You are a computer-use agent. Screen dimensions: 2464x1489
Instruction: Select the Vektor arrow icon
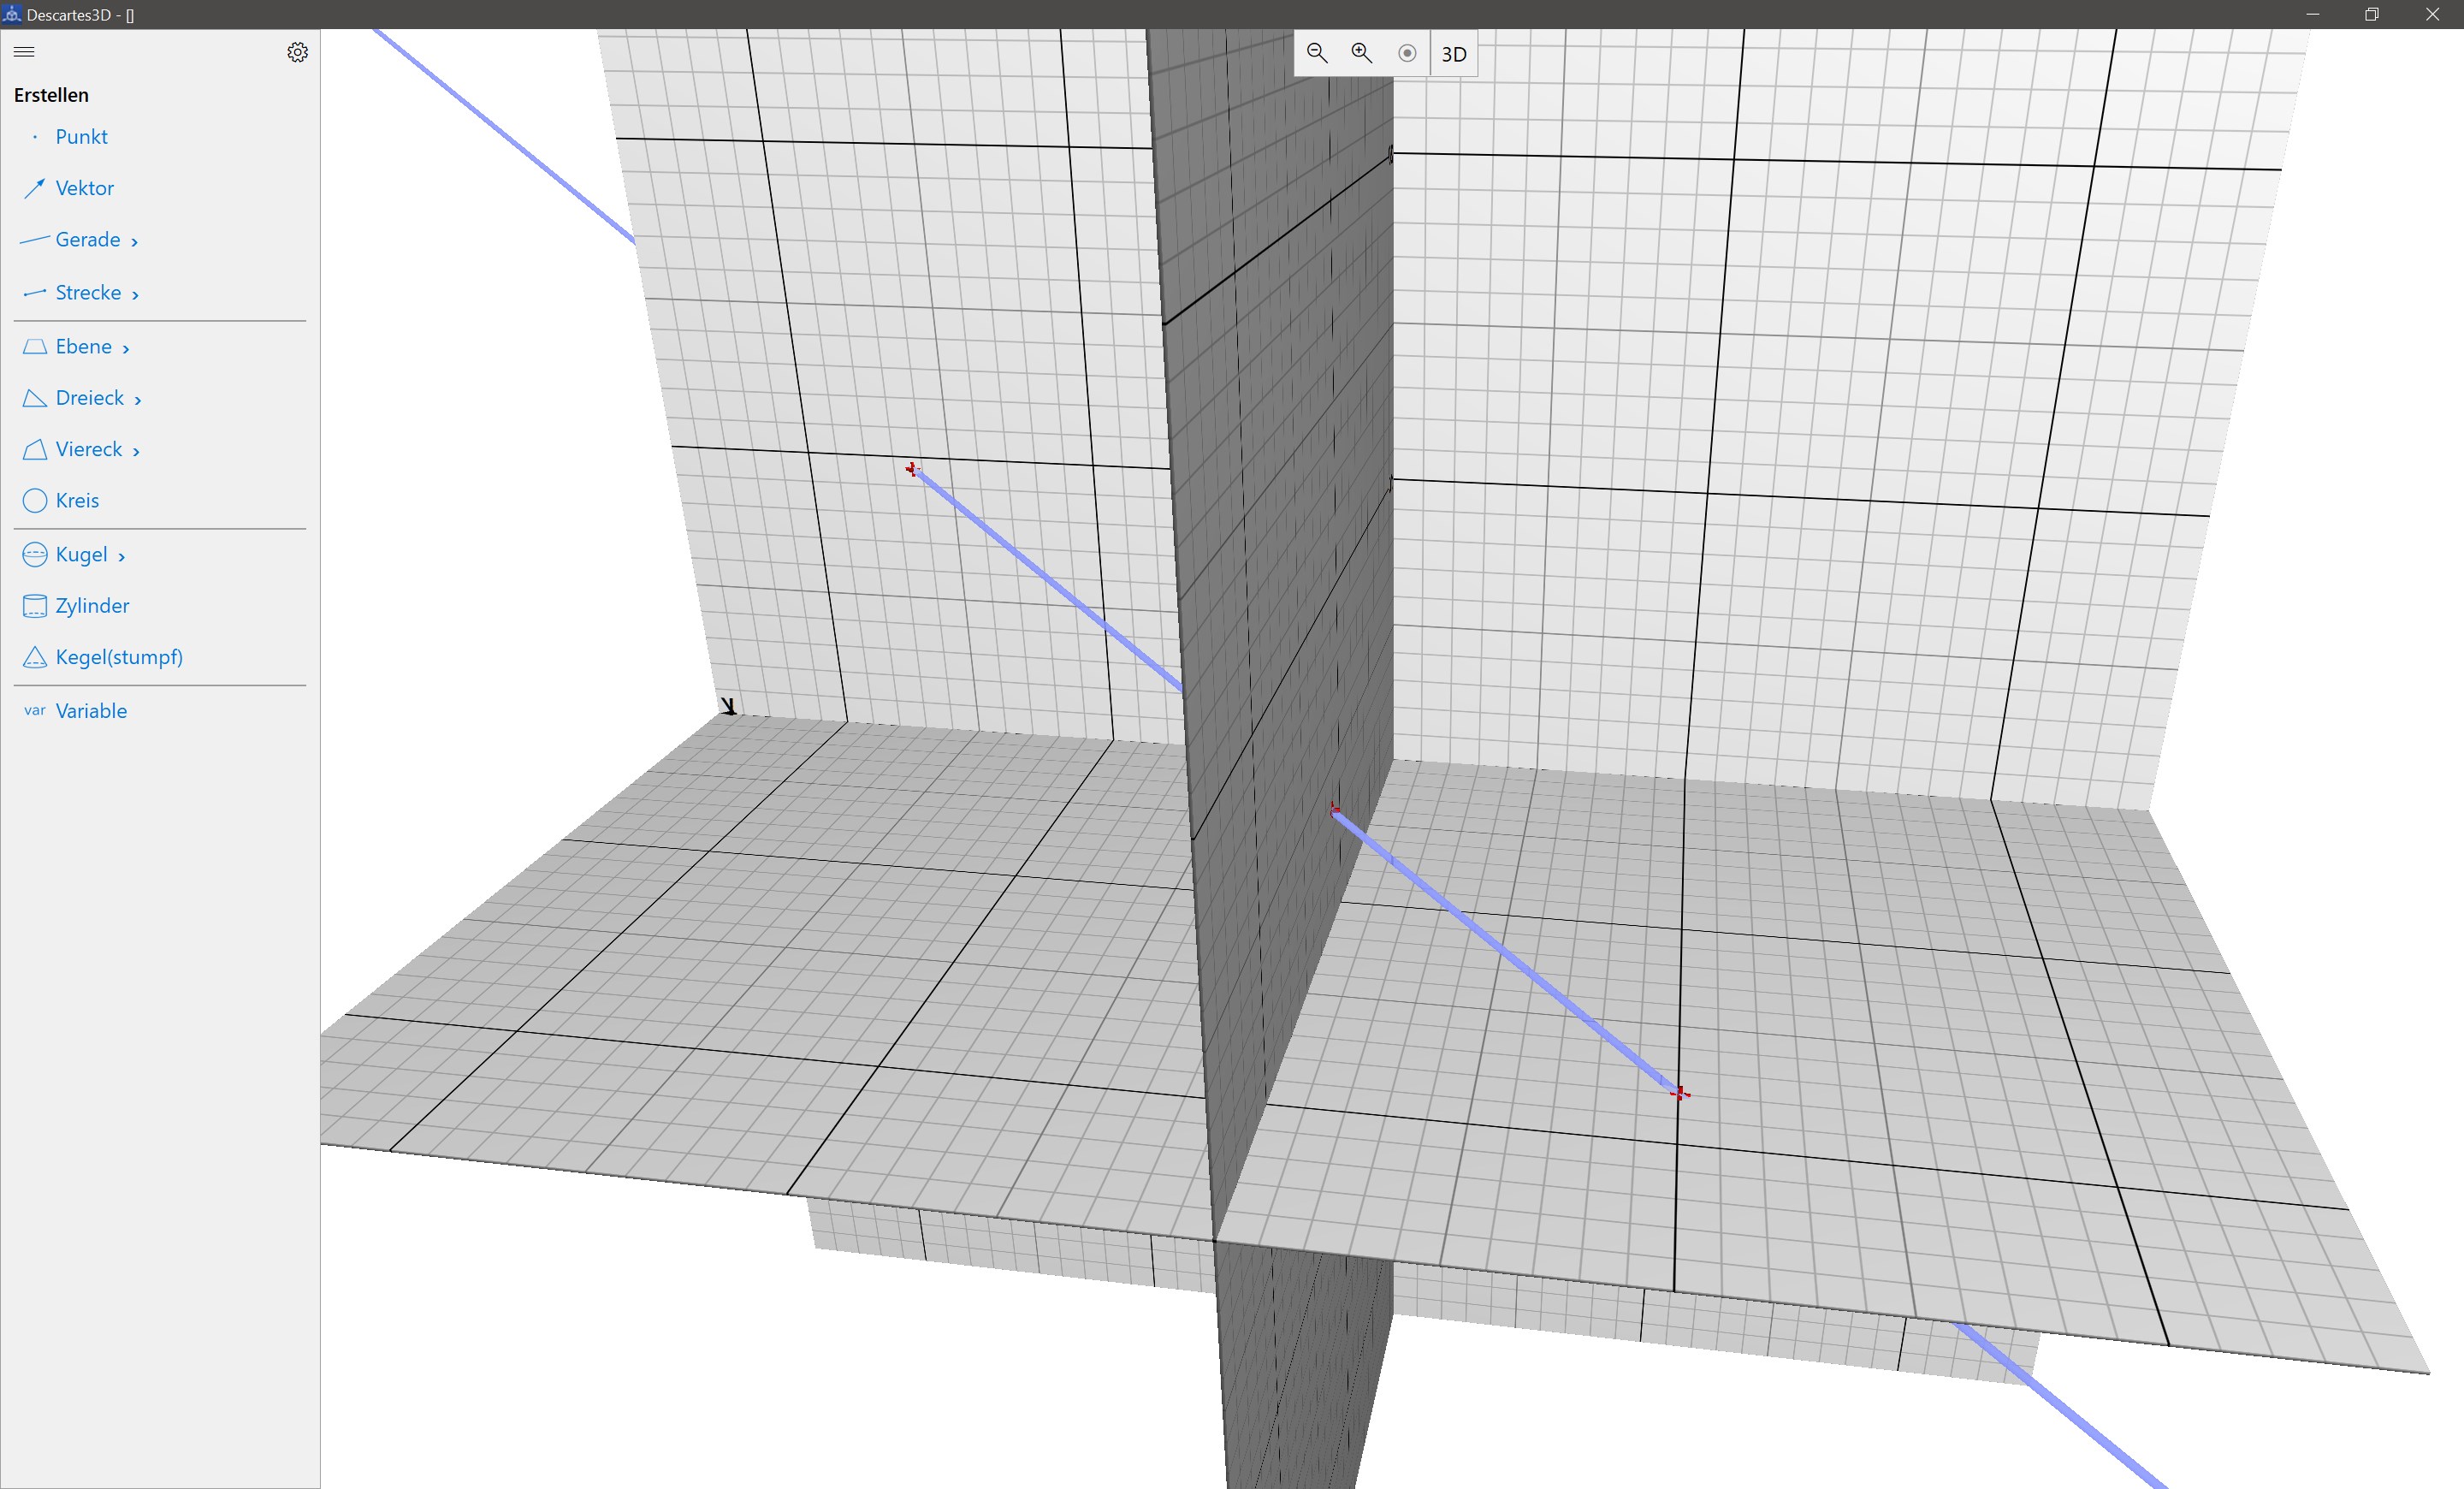pos(35,188)
